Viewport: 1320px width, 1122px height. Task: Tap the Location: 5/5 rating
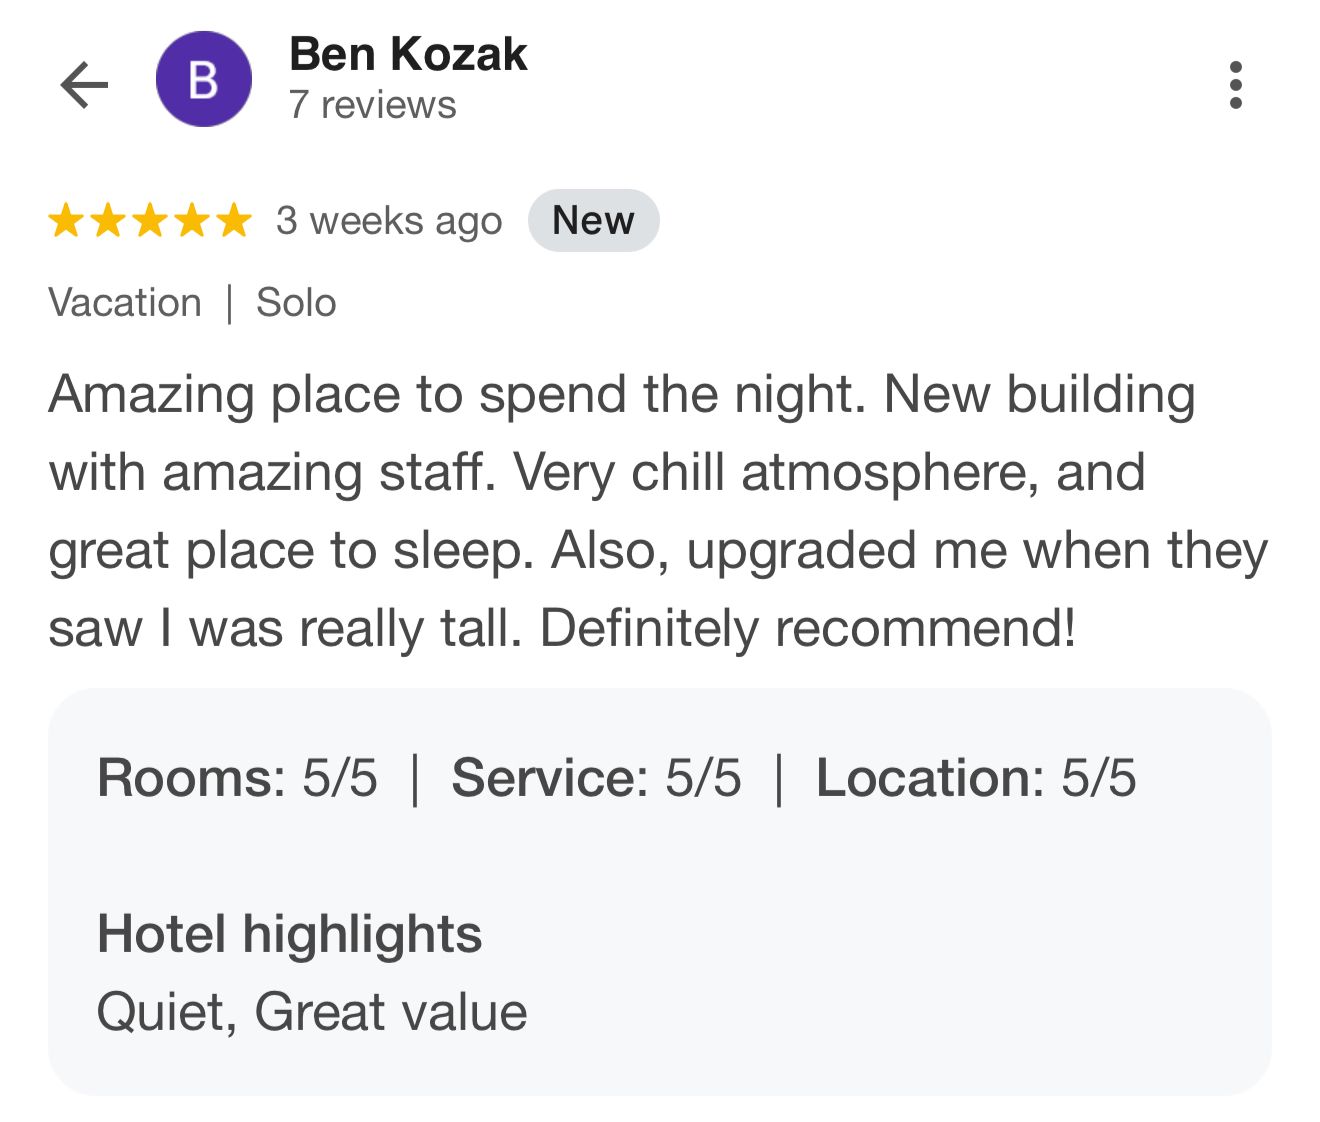[976, 778]
